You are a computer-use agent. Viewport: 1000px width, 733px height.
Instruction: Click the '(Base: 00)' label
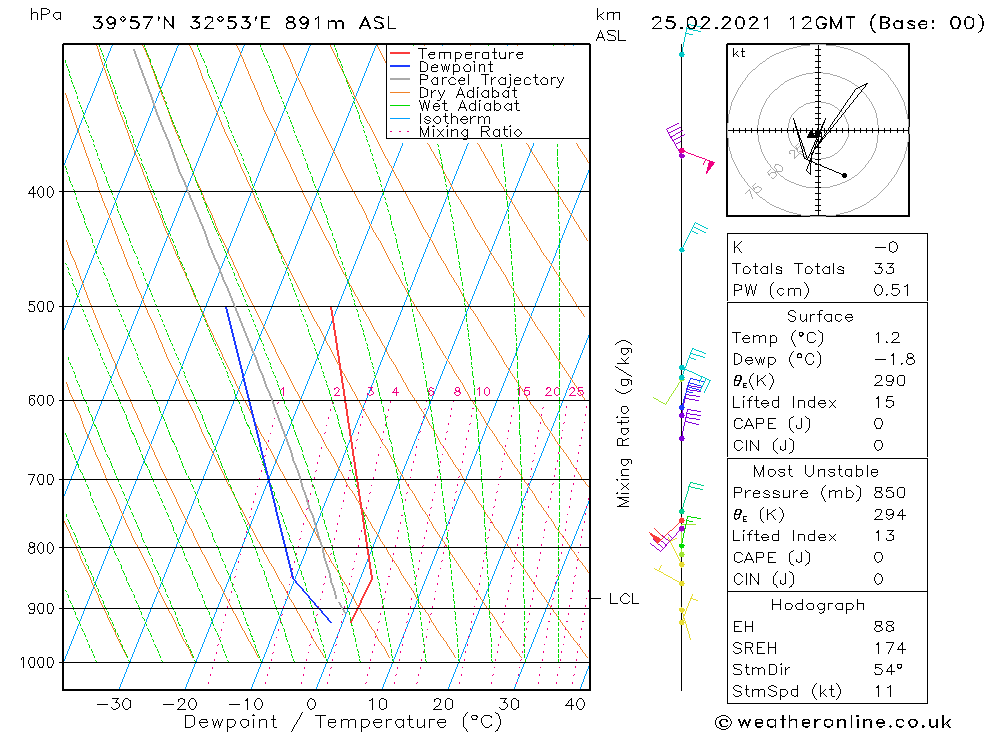(x=927, y=23)
